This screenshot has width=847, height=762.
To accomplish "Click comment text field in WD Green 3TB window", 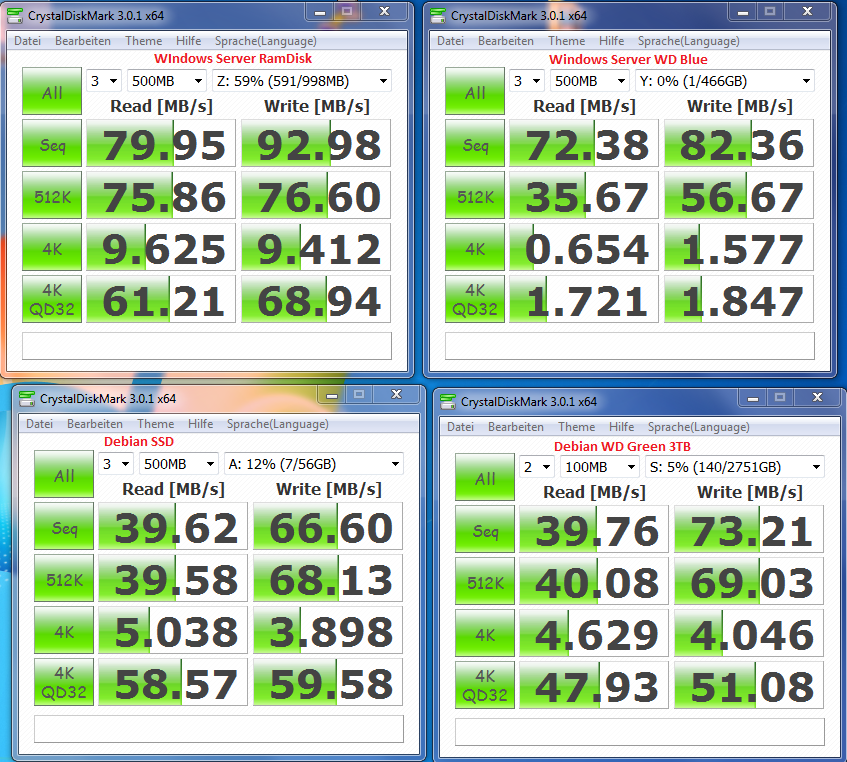I will [x=640, y=732].
